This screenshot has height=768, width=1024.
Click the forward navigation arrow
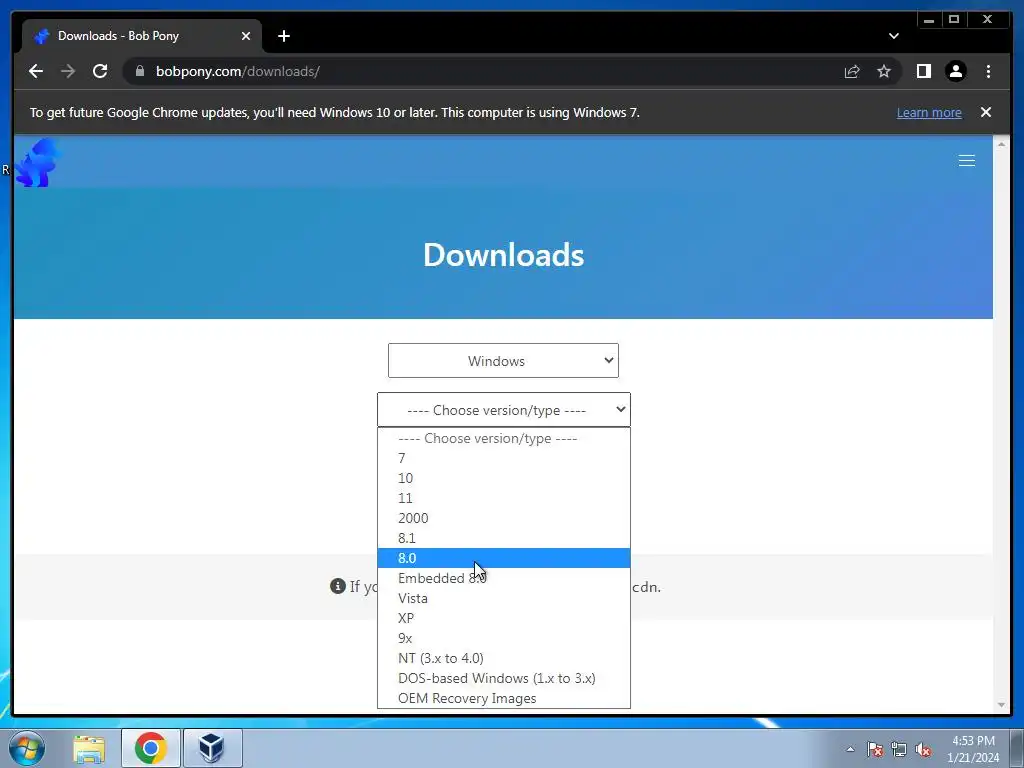(x=68, y=71)
